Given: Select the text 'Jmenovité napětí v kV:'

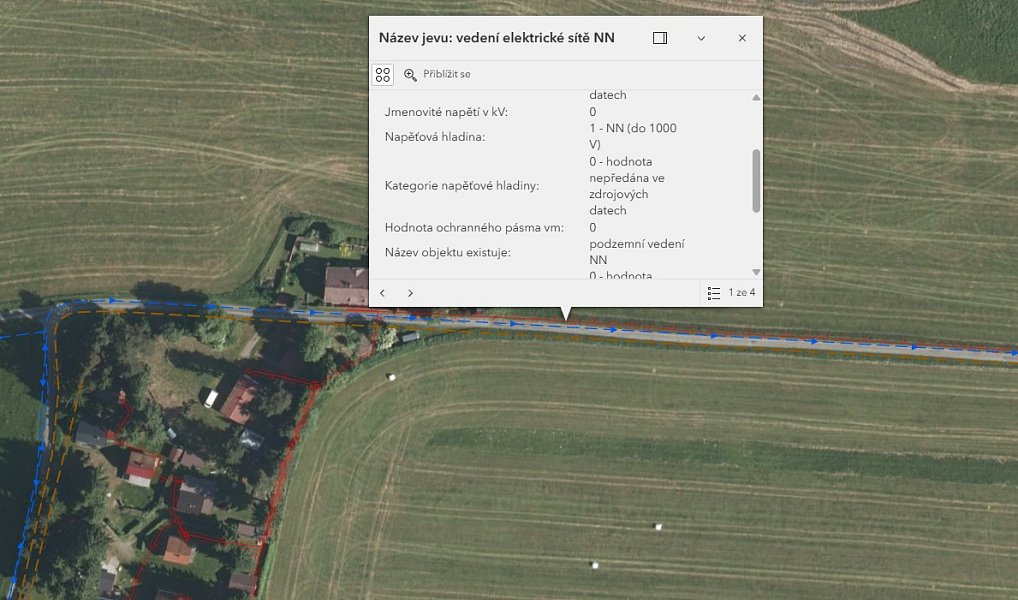Looking at the screenshot, I should (446, 112).
